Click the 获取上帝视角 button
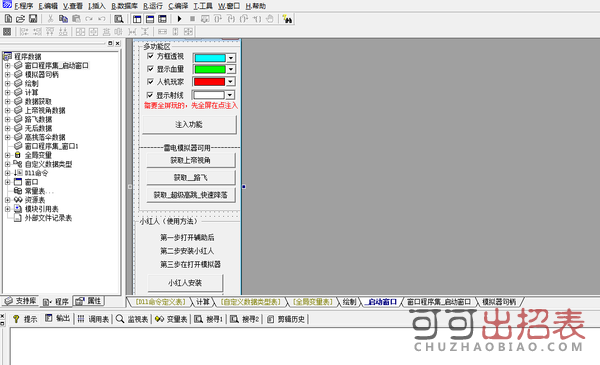600x365 pixels. click(191, 160)
